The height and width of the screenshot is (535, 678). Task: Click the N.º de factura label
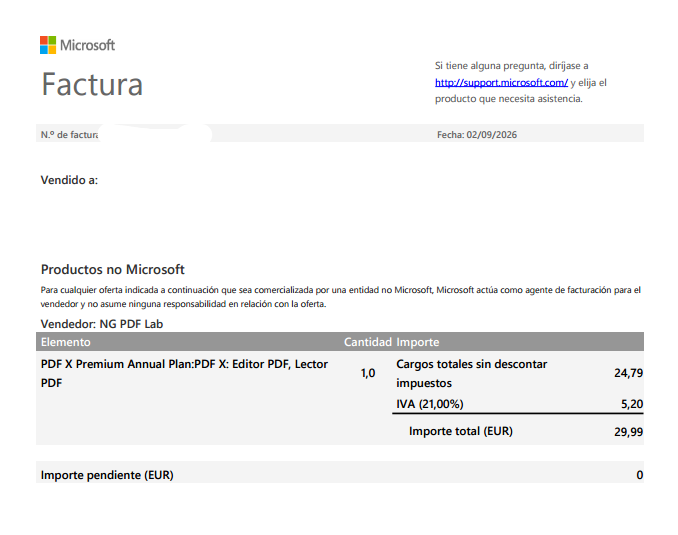point(70,135)
